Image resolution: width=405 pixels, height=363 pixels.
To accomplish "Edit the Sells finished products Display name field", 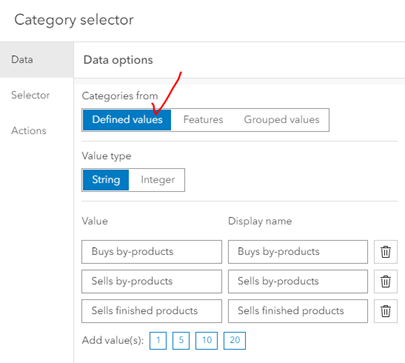I will click(x=298, y=311).
